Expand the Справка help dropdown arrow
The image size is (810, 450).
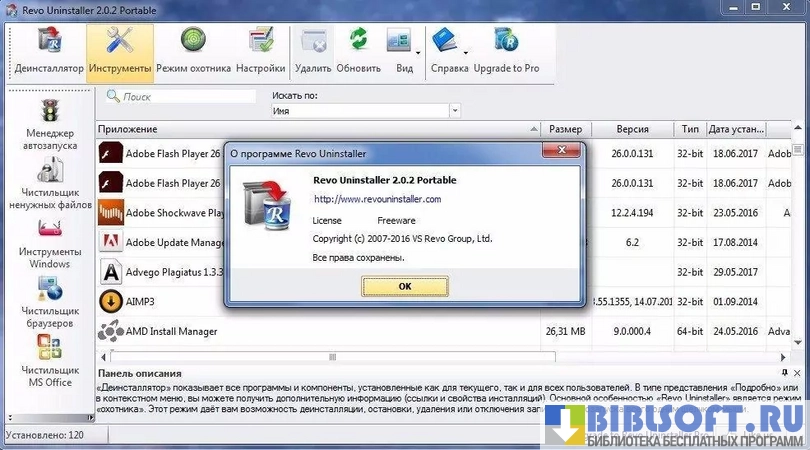[465, 48]
